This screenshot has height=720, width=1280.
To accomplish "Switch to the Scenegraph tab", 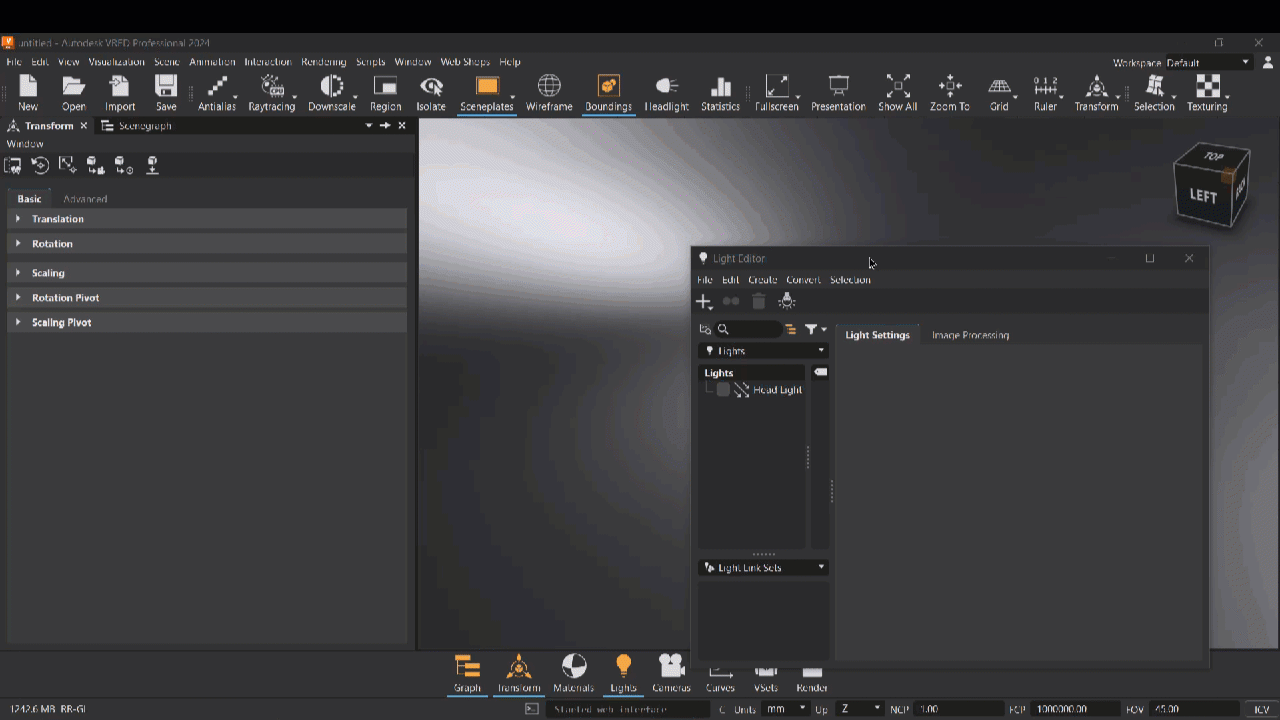I will point(137,126).
